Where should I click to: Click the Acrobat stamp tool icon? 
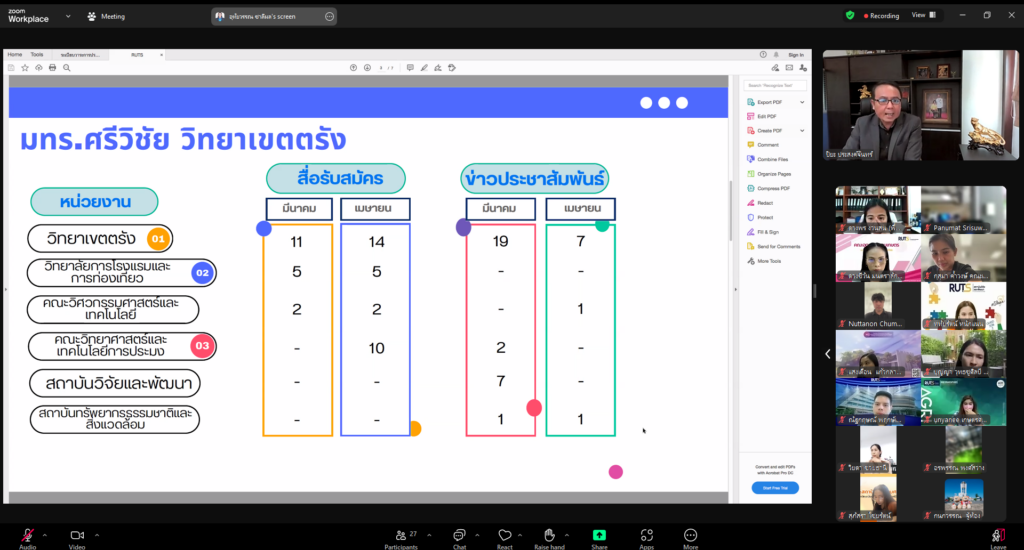pyautogui.click(x=452, y=68)
